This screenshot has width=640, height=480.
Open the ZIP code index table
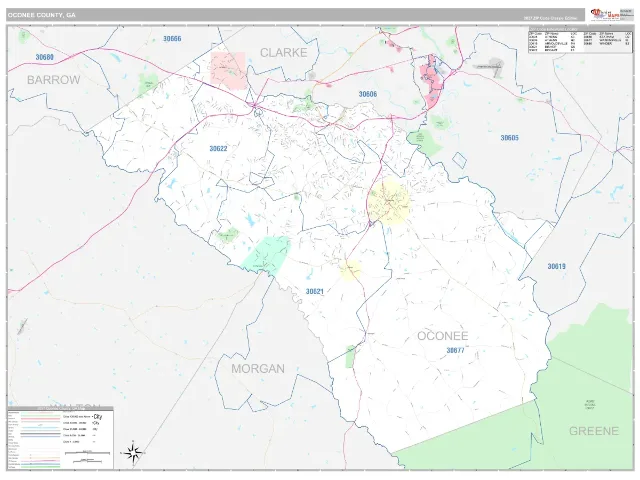tap(581, 40)
